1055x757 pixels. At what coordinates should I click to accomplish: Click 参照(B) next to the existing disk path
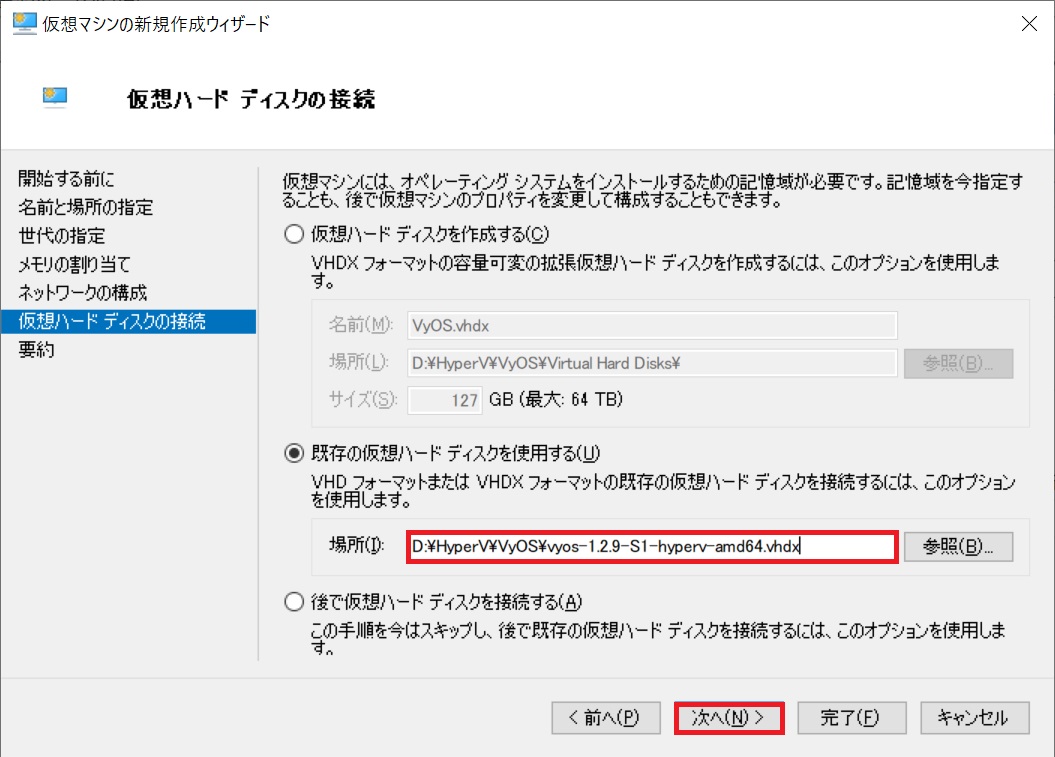click(x=958, y=546)
